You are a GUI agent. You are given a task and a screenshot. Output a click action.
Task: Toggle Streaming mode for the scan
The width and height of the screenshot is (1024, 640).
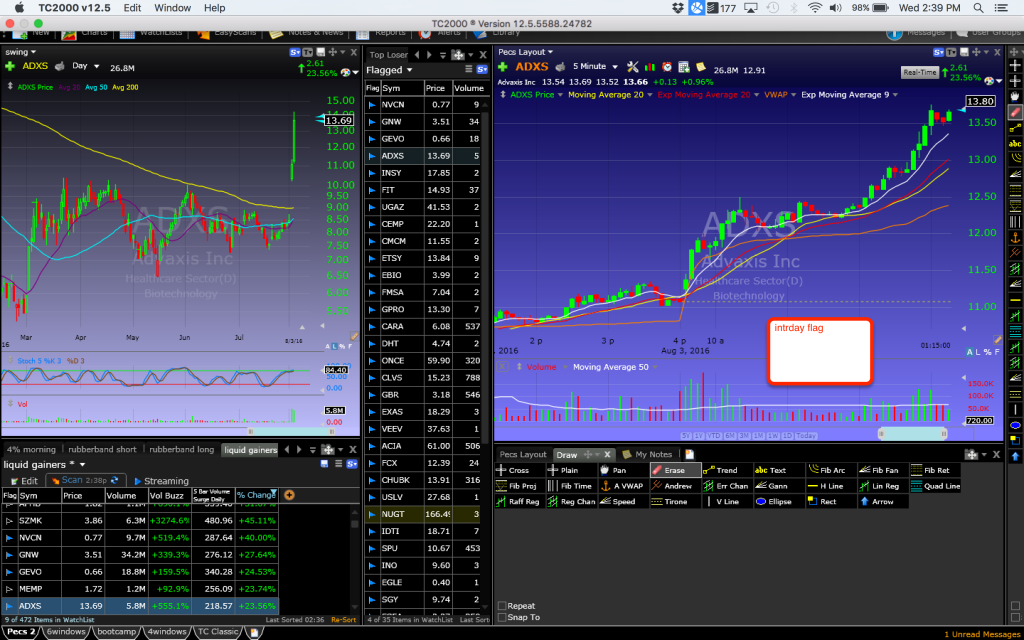(161, 481)
